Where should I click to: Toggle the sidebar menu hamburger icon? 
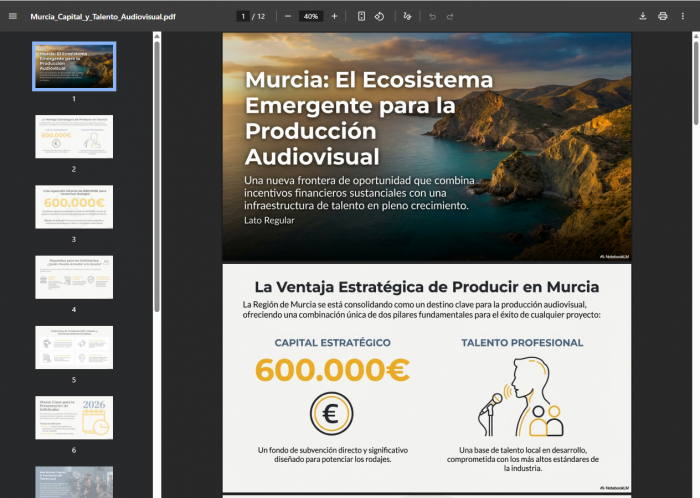click(x=13, y=16)
